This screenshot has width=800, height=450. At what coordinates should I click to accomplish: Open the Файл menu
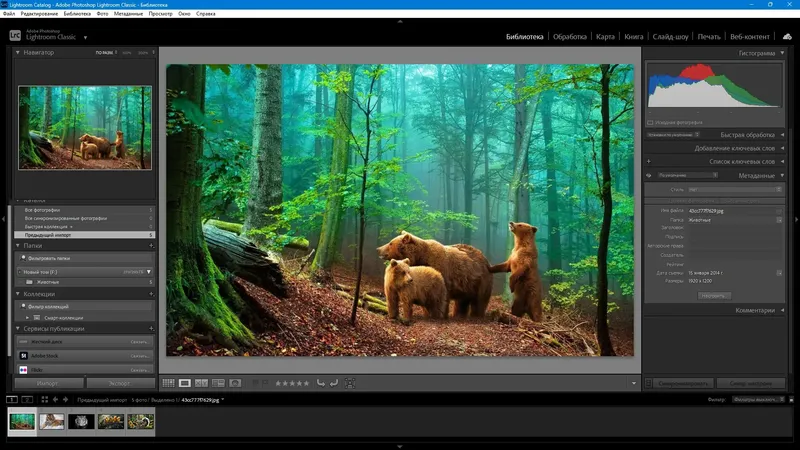tap(9, 14)
